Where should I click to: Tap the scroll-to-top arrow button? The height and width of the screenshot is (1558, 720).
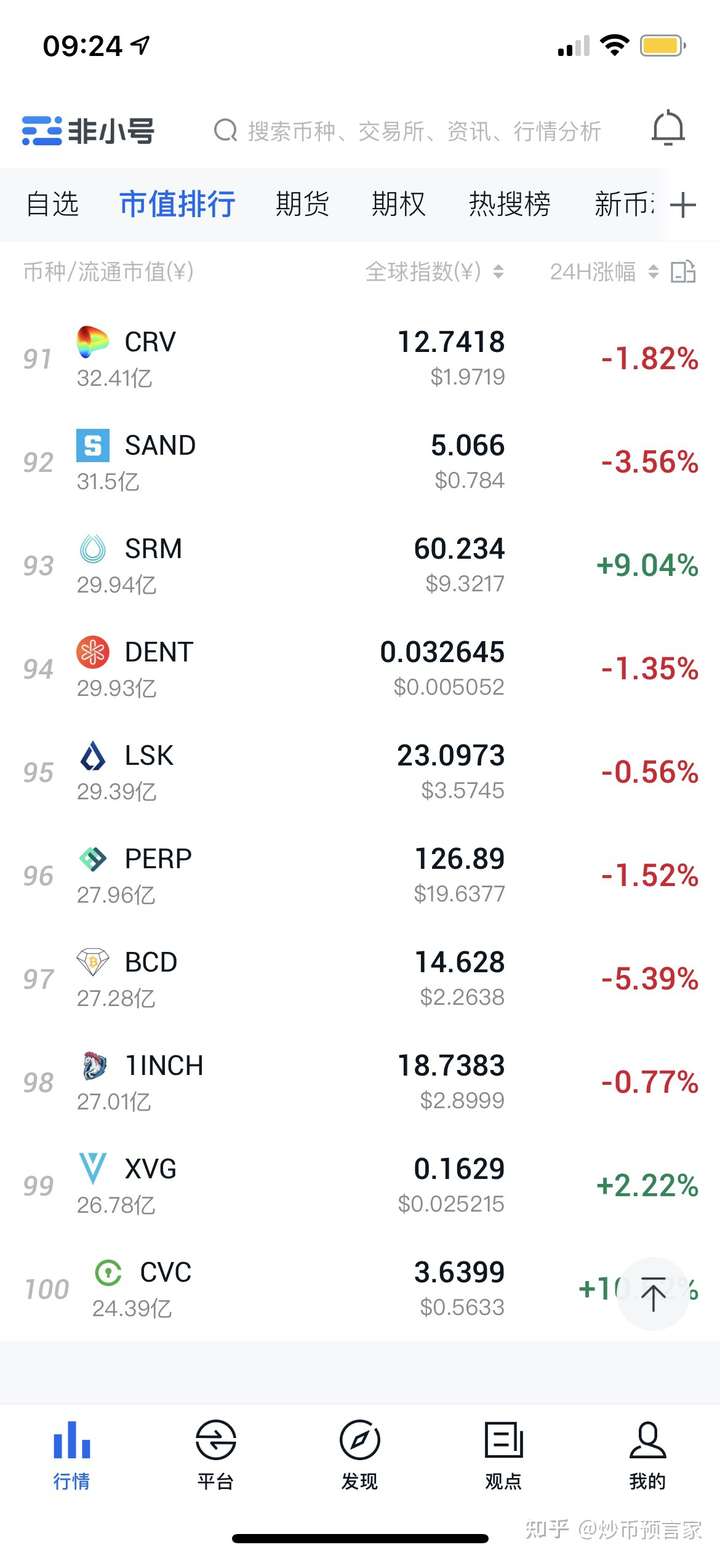point(653,1293)
